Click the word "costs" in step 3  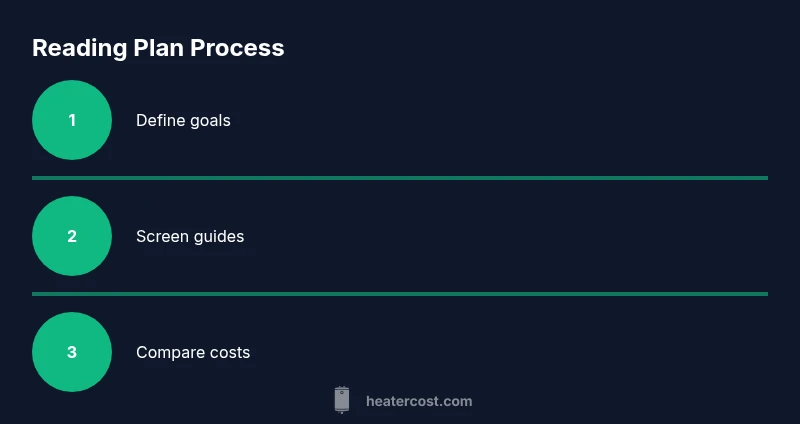click(x=230, y=352)
